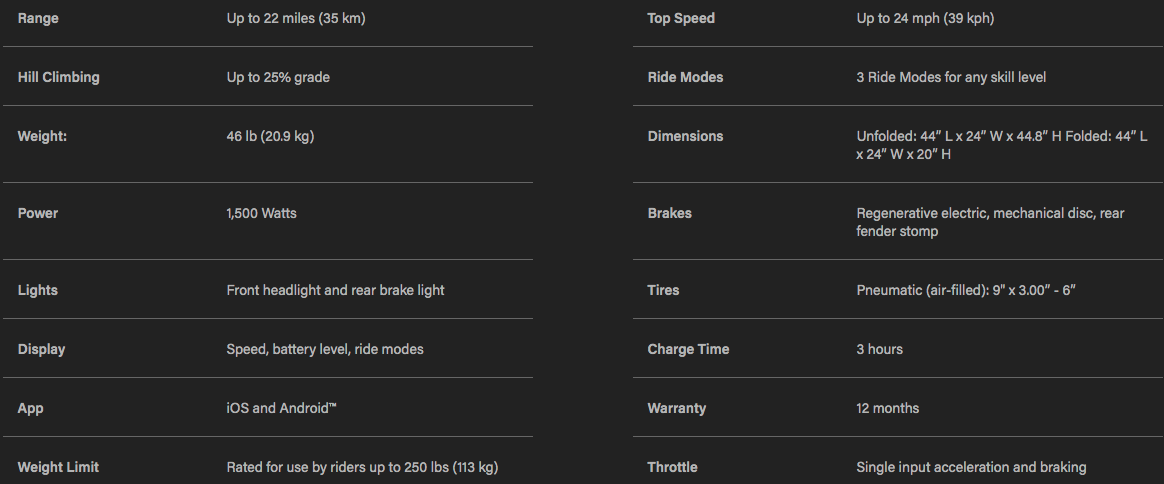Click the Ride Modes label
This screenshot has height=484, width=1164.
point(685,77)
